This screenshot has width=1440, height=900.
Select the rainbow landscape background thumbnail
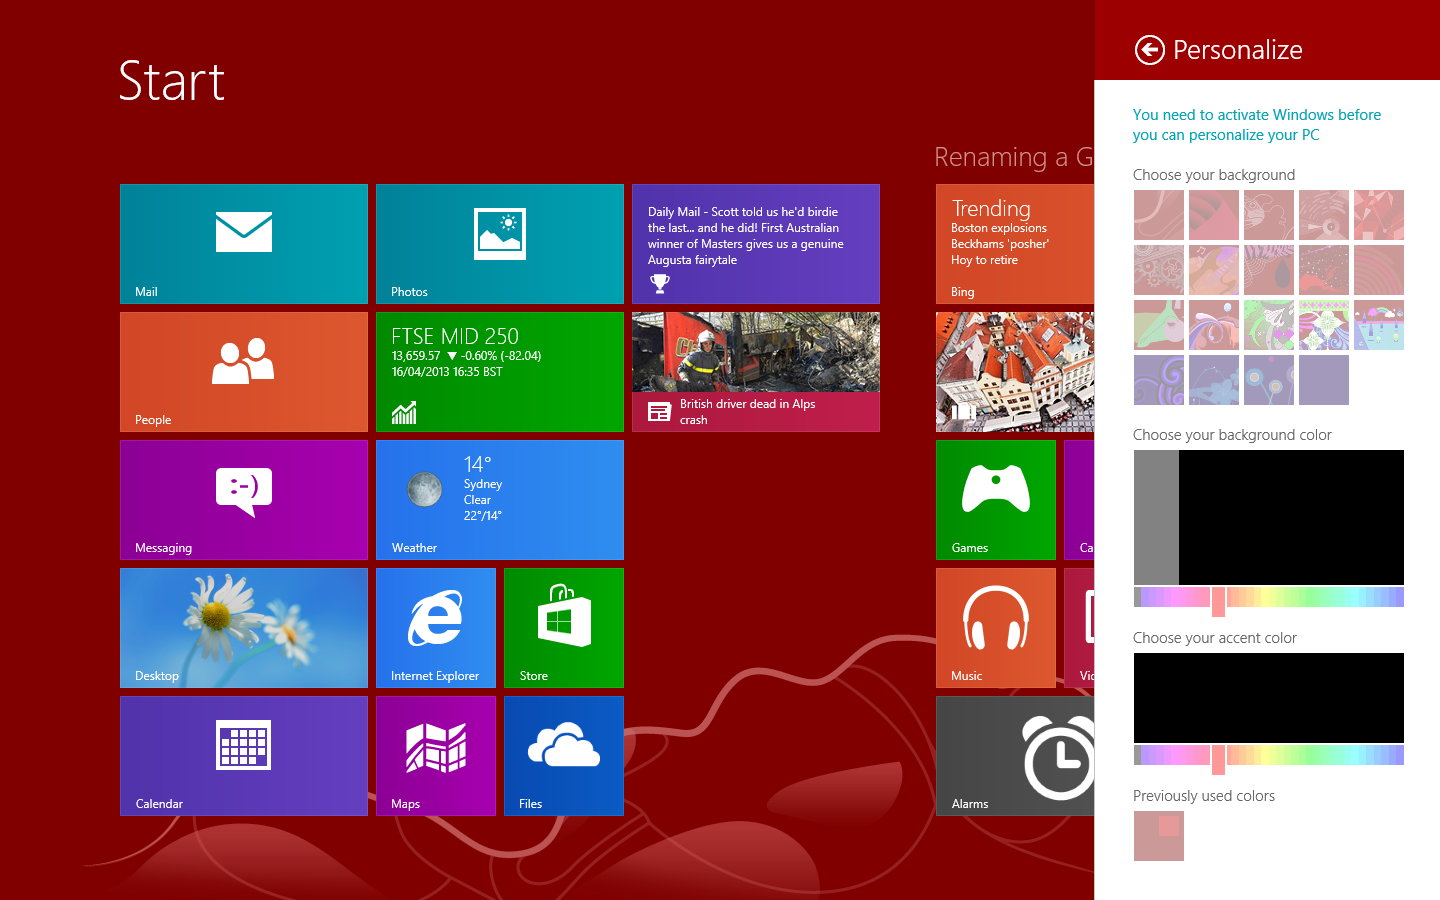pyautogui.click(x=1379, y=325)
